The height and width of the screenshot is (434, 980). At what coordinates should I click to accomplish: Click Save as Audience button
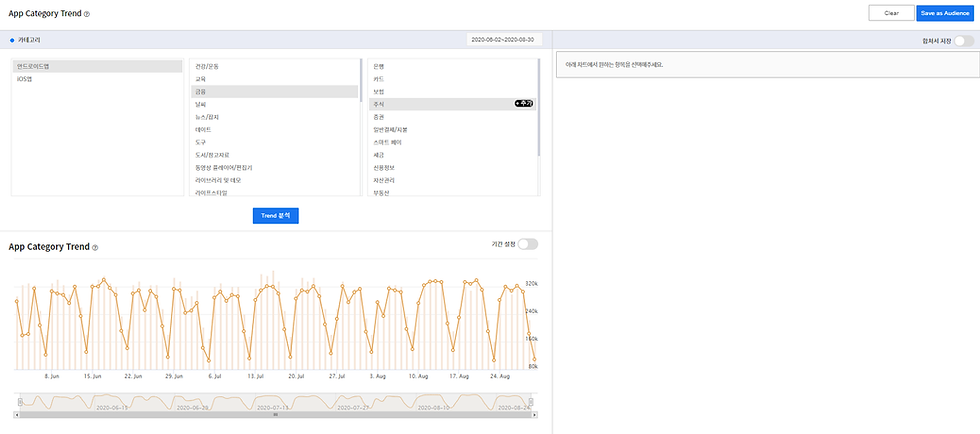(945, 13)
